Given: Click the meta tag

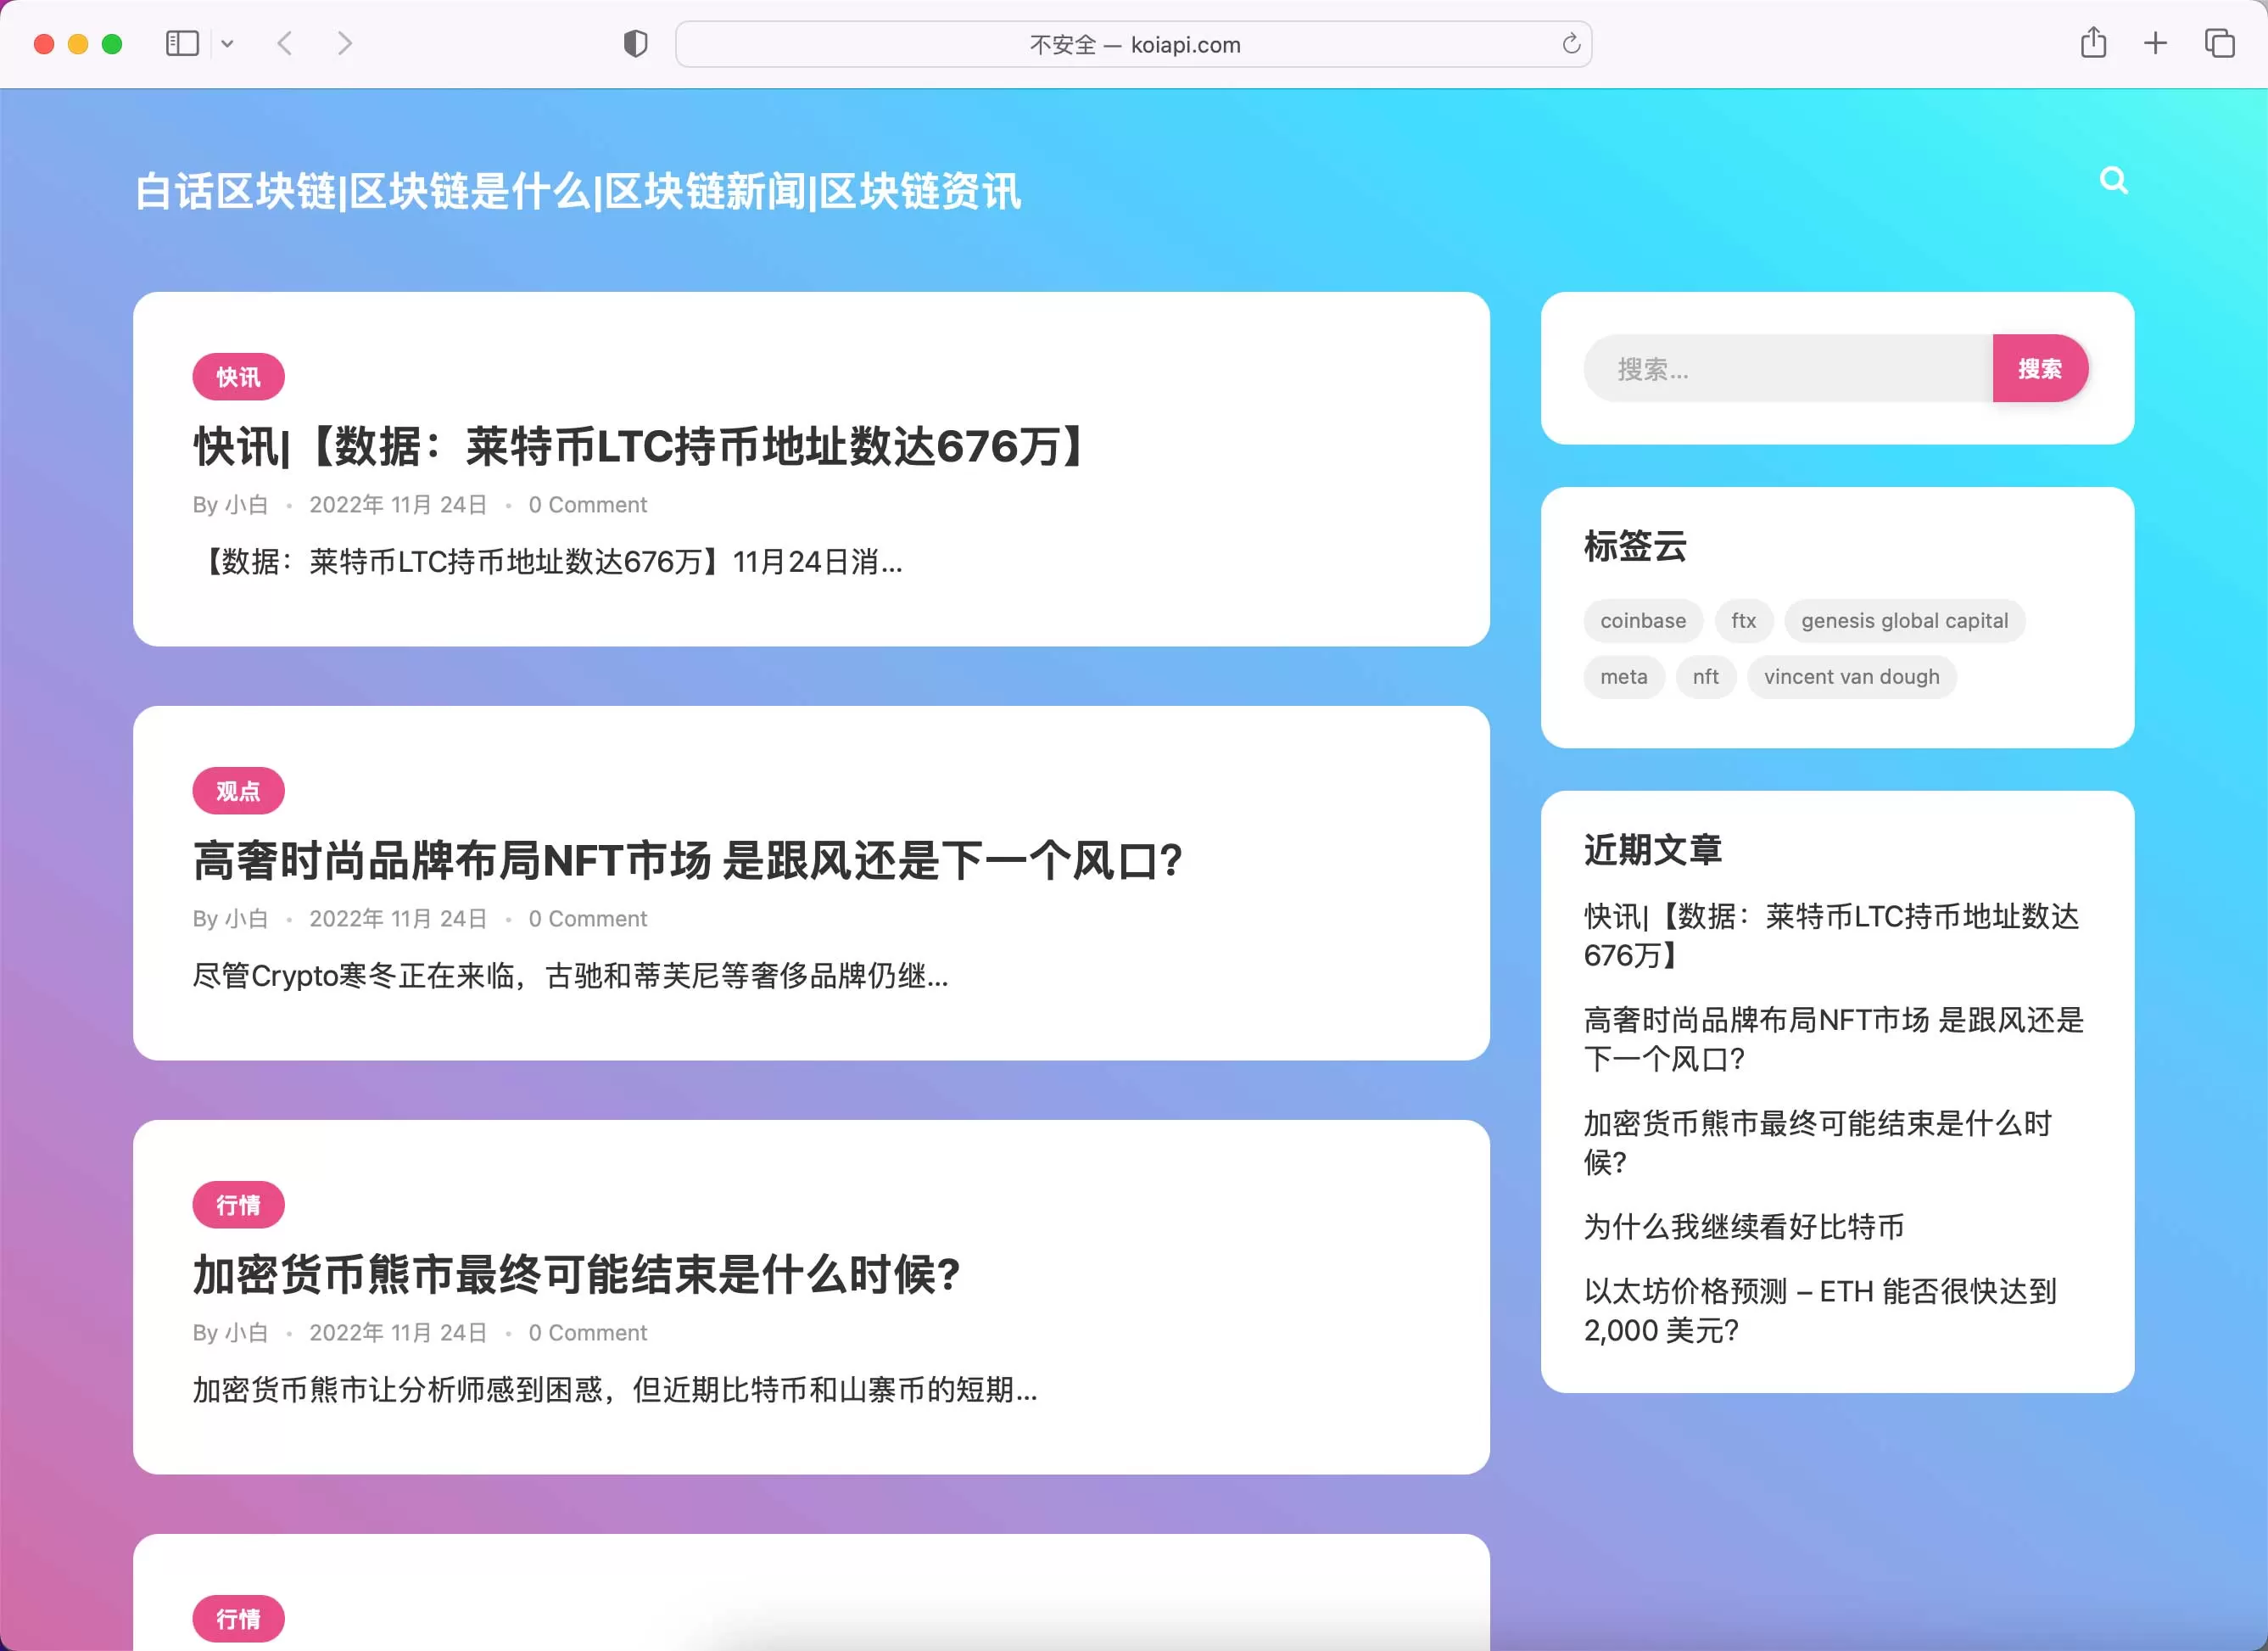Looking at the screenshot, I should coord(1624,677).
